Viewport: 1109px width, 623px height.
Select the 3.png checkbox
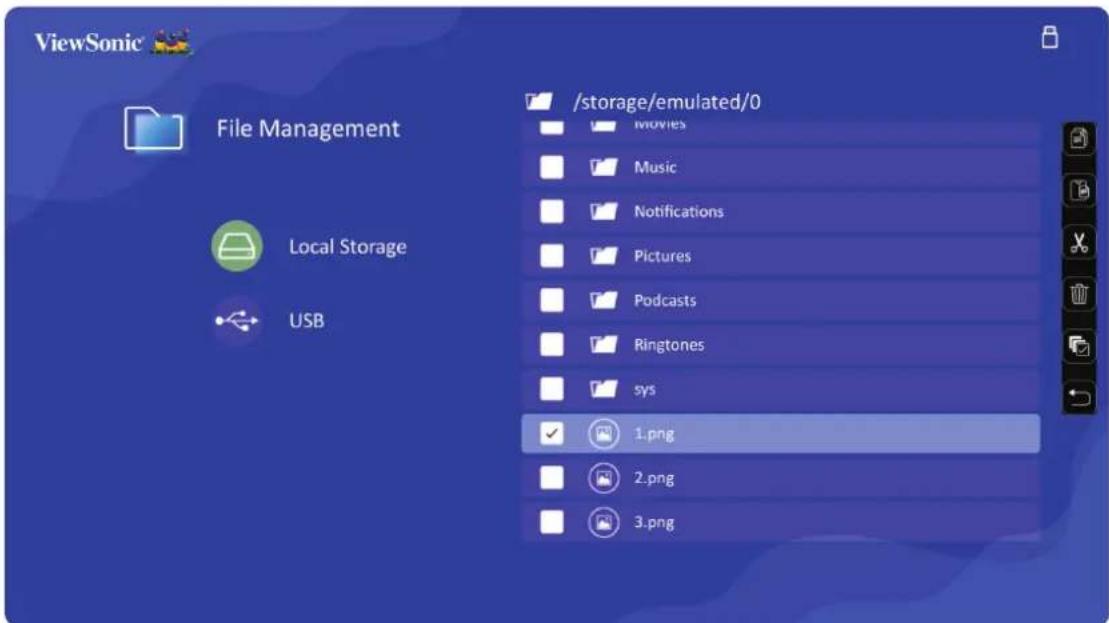552,523
